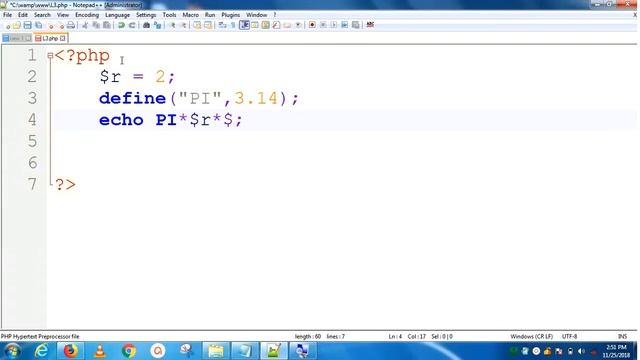Open the Window menu

[256, 15]
